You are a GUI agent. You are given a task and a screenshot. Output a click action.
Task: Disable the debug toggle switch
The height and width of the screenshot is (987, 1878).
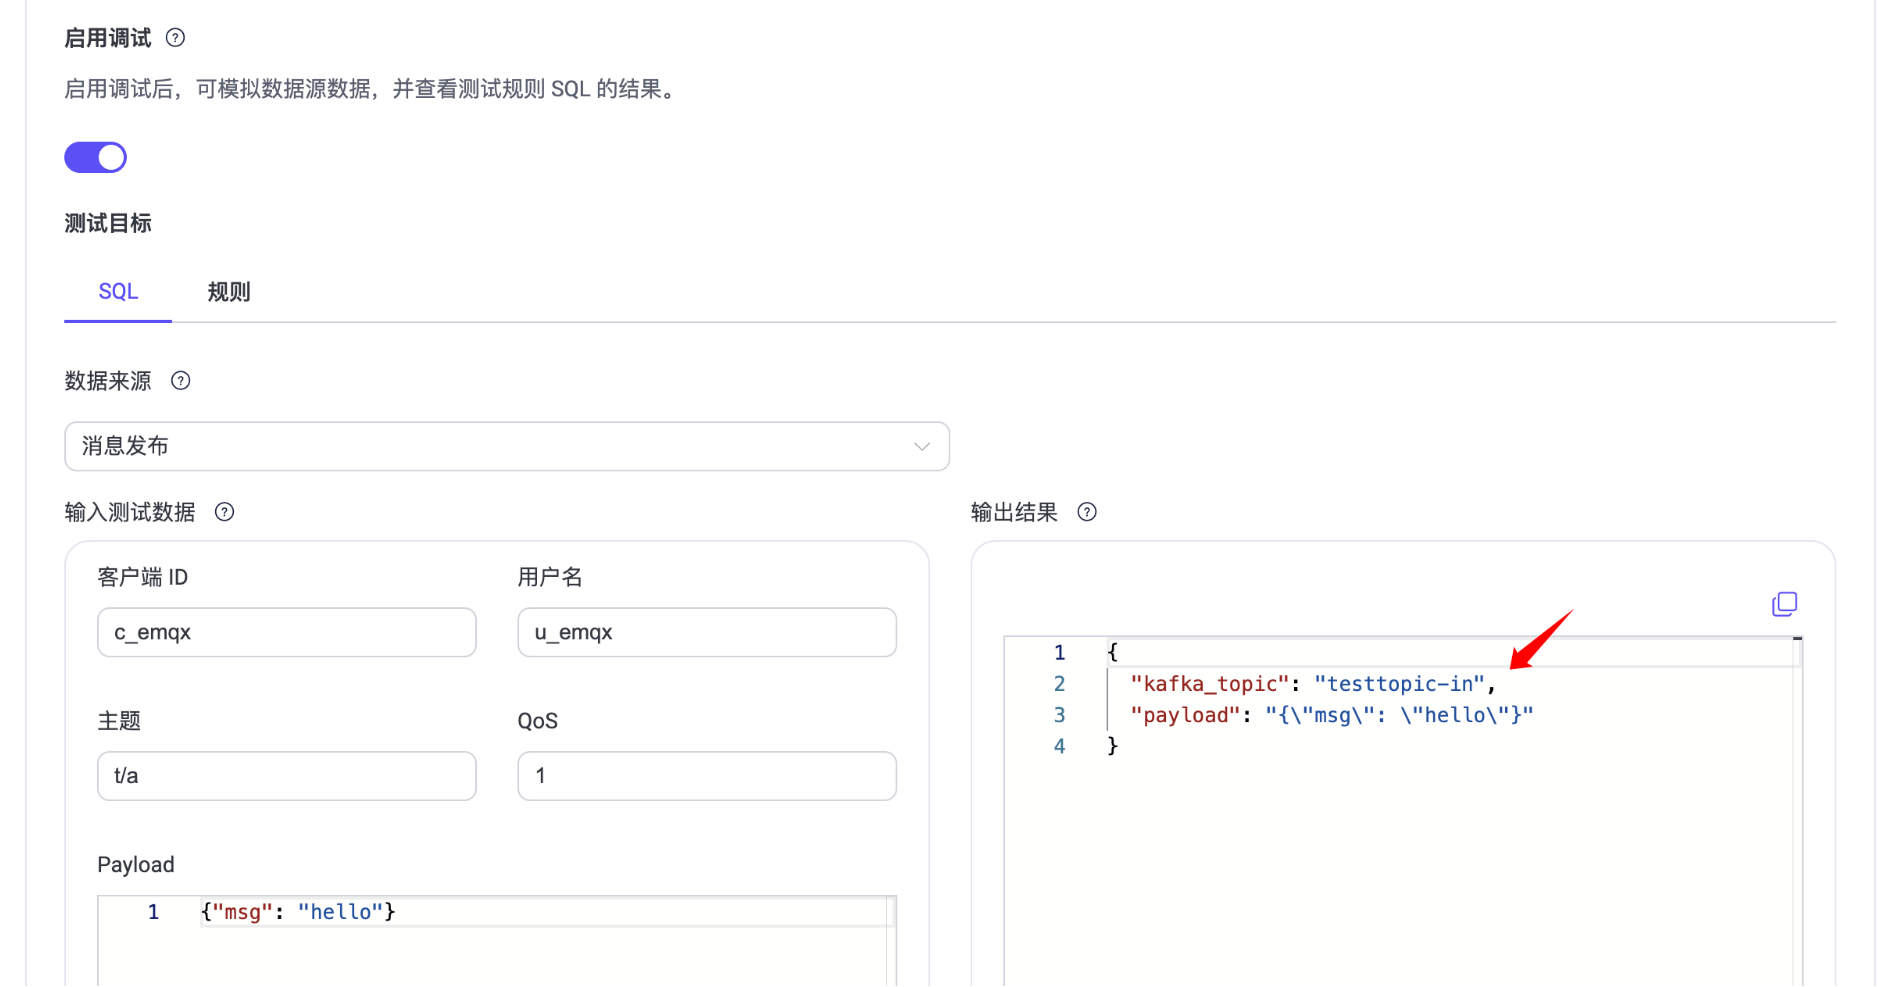95,157
